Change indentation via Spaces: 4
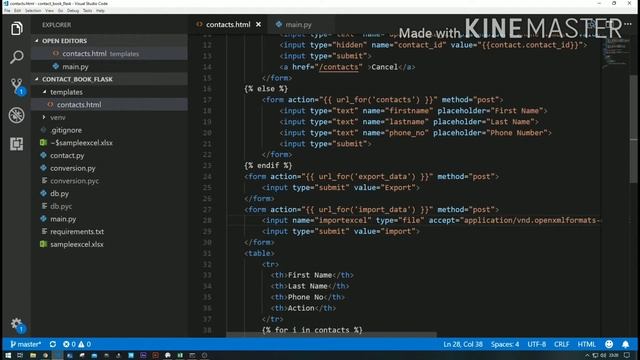The height and width of the screenshot is (360, 640). tap(505, 344)
